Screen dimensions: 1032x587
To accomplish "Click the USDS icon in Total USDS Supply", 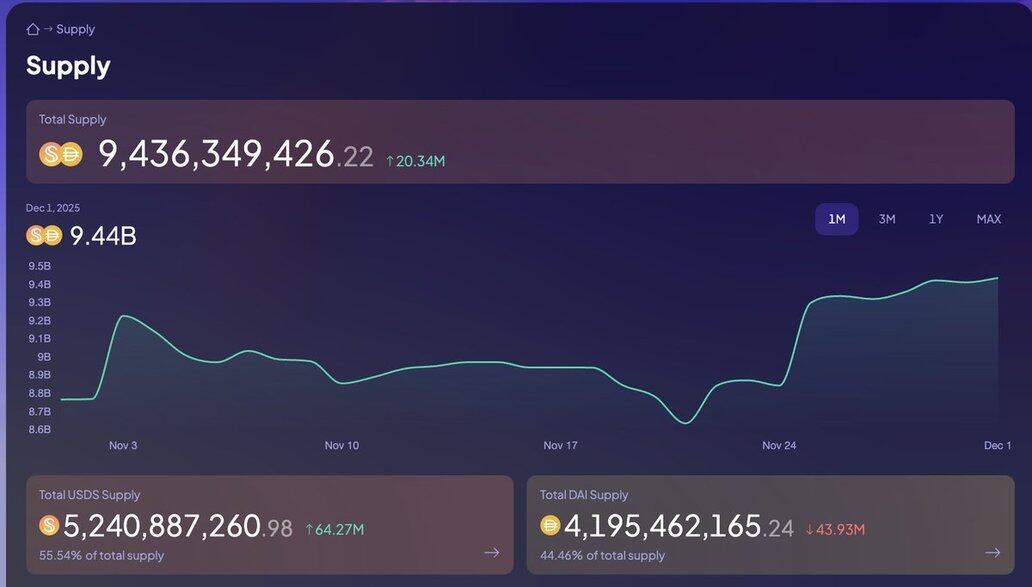I will click(x=49, y=525).
